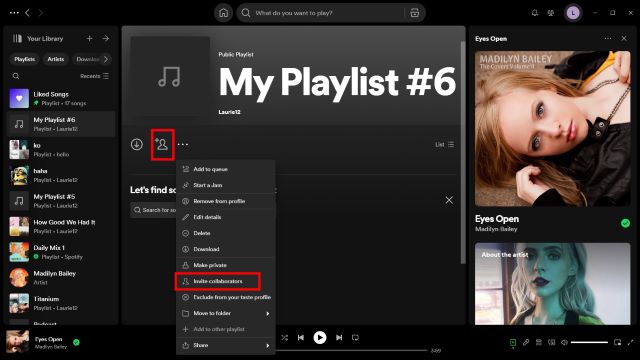Open the 'ko' playlist by hello
Viewport: 640px width, 360px height.
pos(61,149)
